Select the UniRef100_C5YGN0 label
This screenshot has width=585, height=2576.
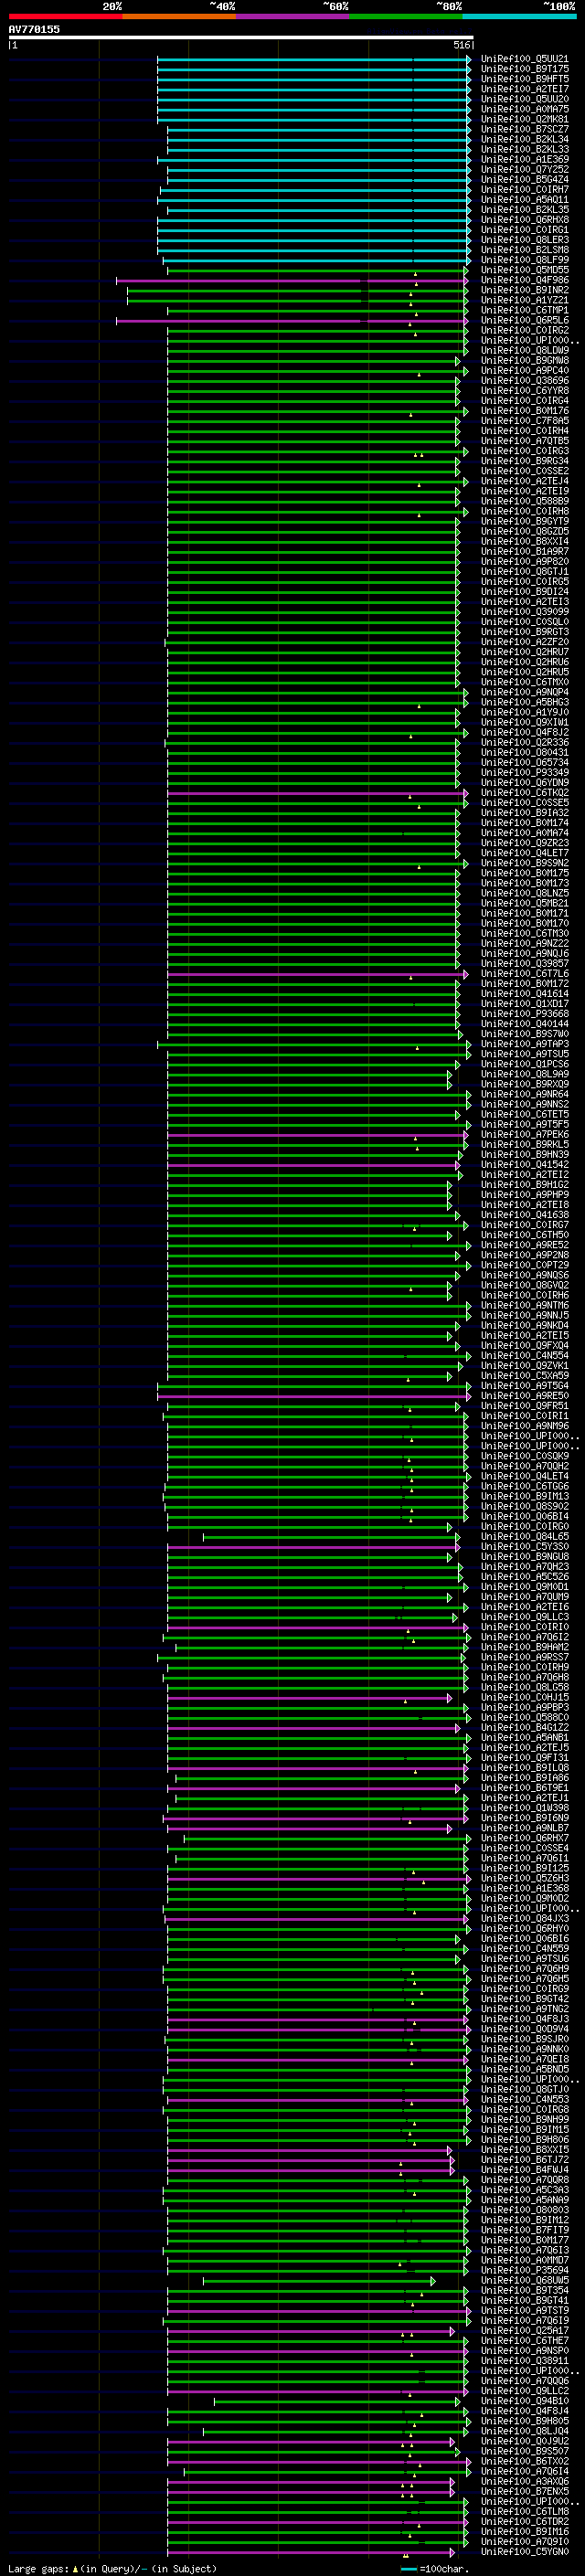click(x=525, y=2551)
